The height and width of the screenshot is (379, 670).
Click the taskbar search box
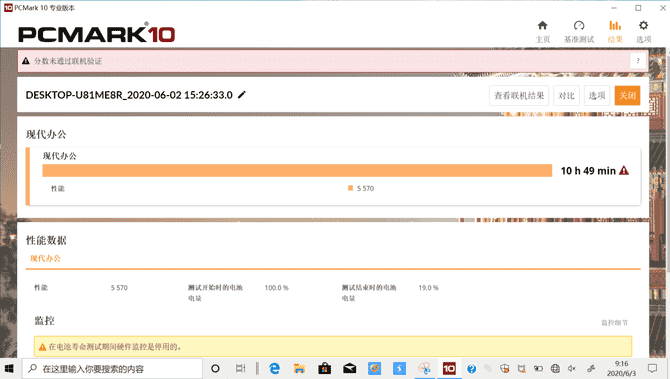coord(112,368)
